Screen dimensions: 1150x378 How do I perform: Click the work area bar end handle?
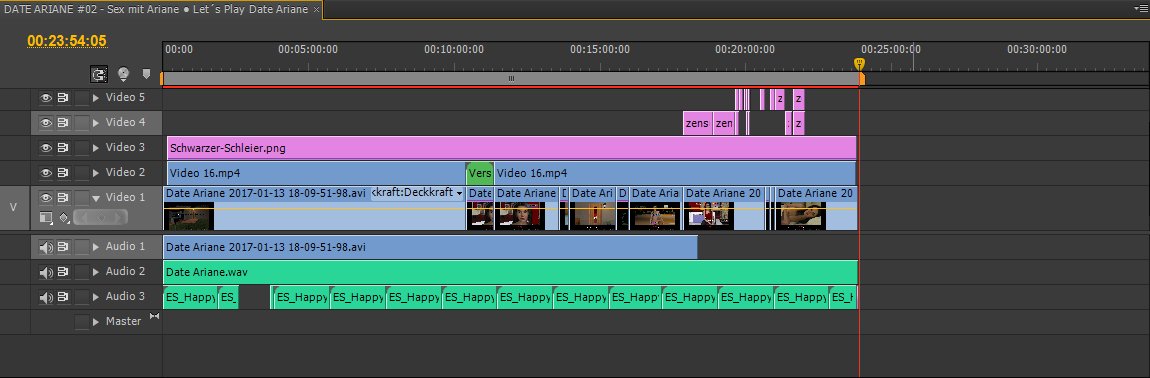coord(862,79)
